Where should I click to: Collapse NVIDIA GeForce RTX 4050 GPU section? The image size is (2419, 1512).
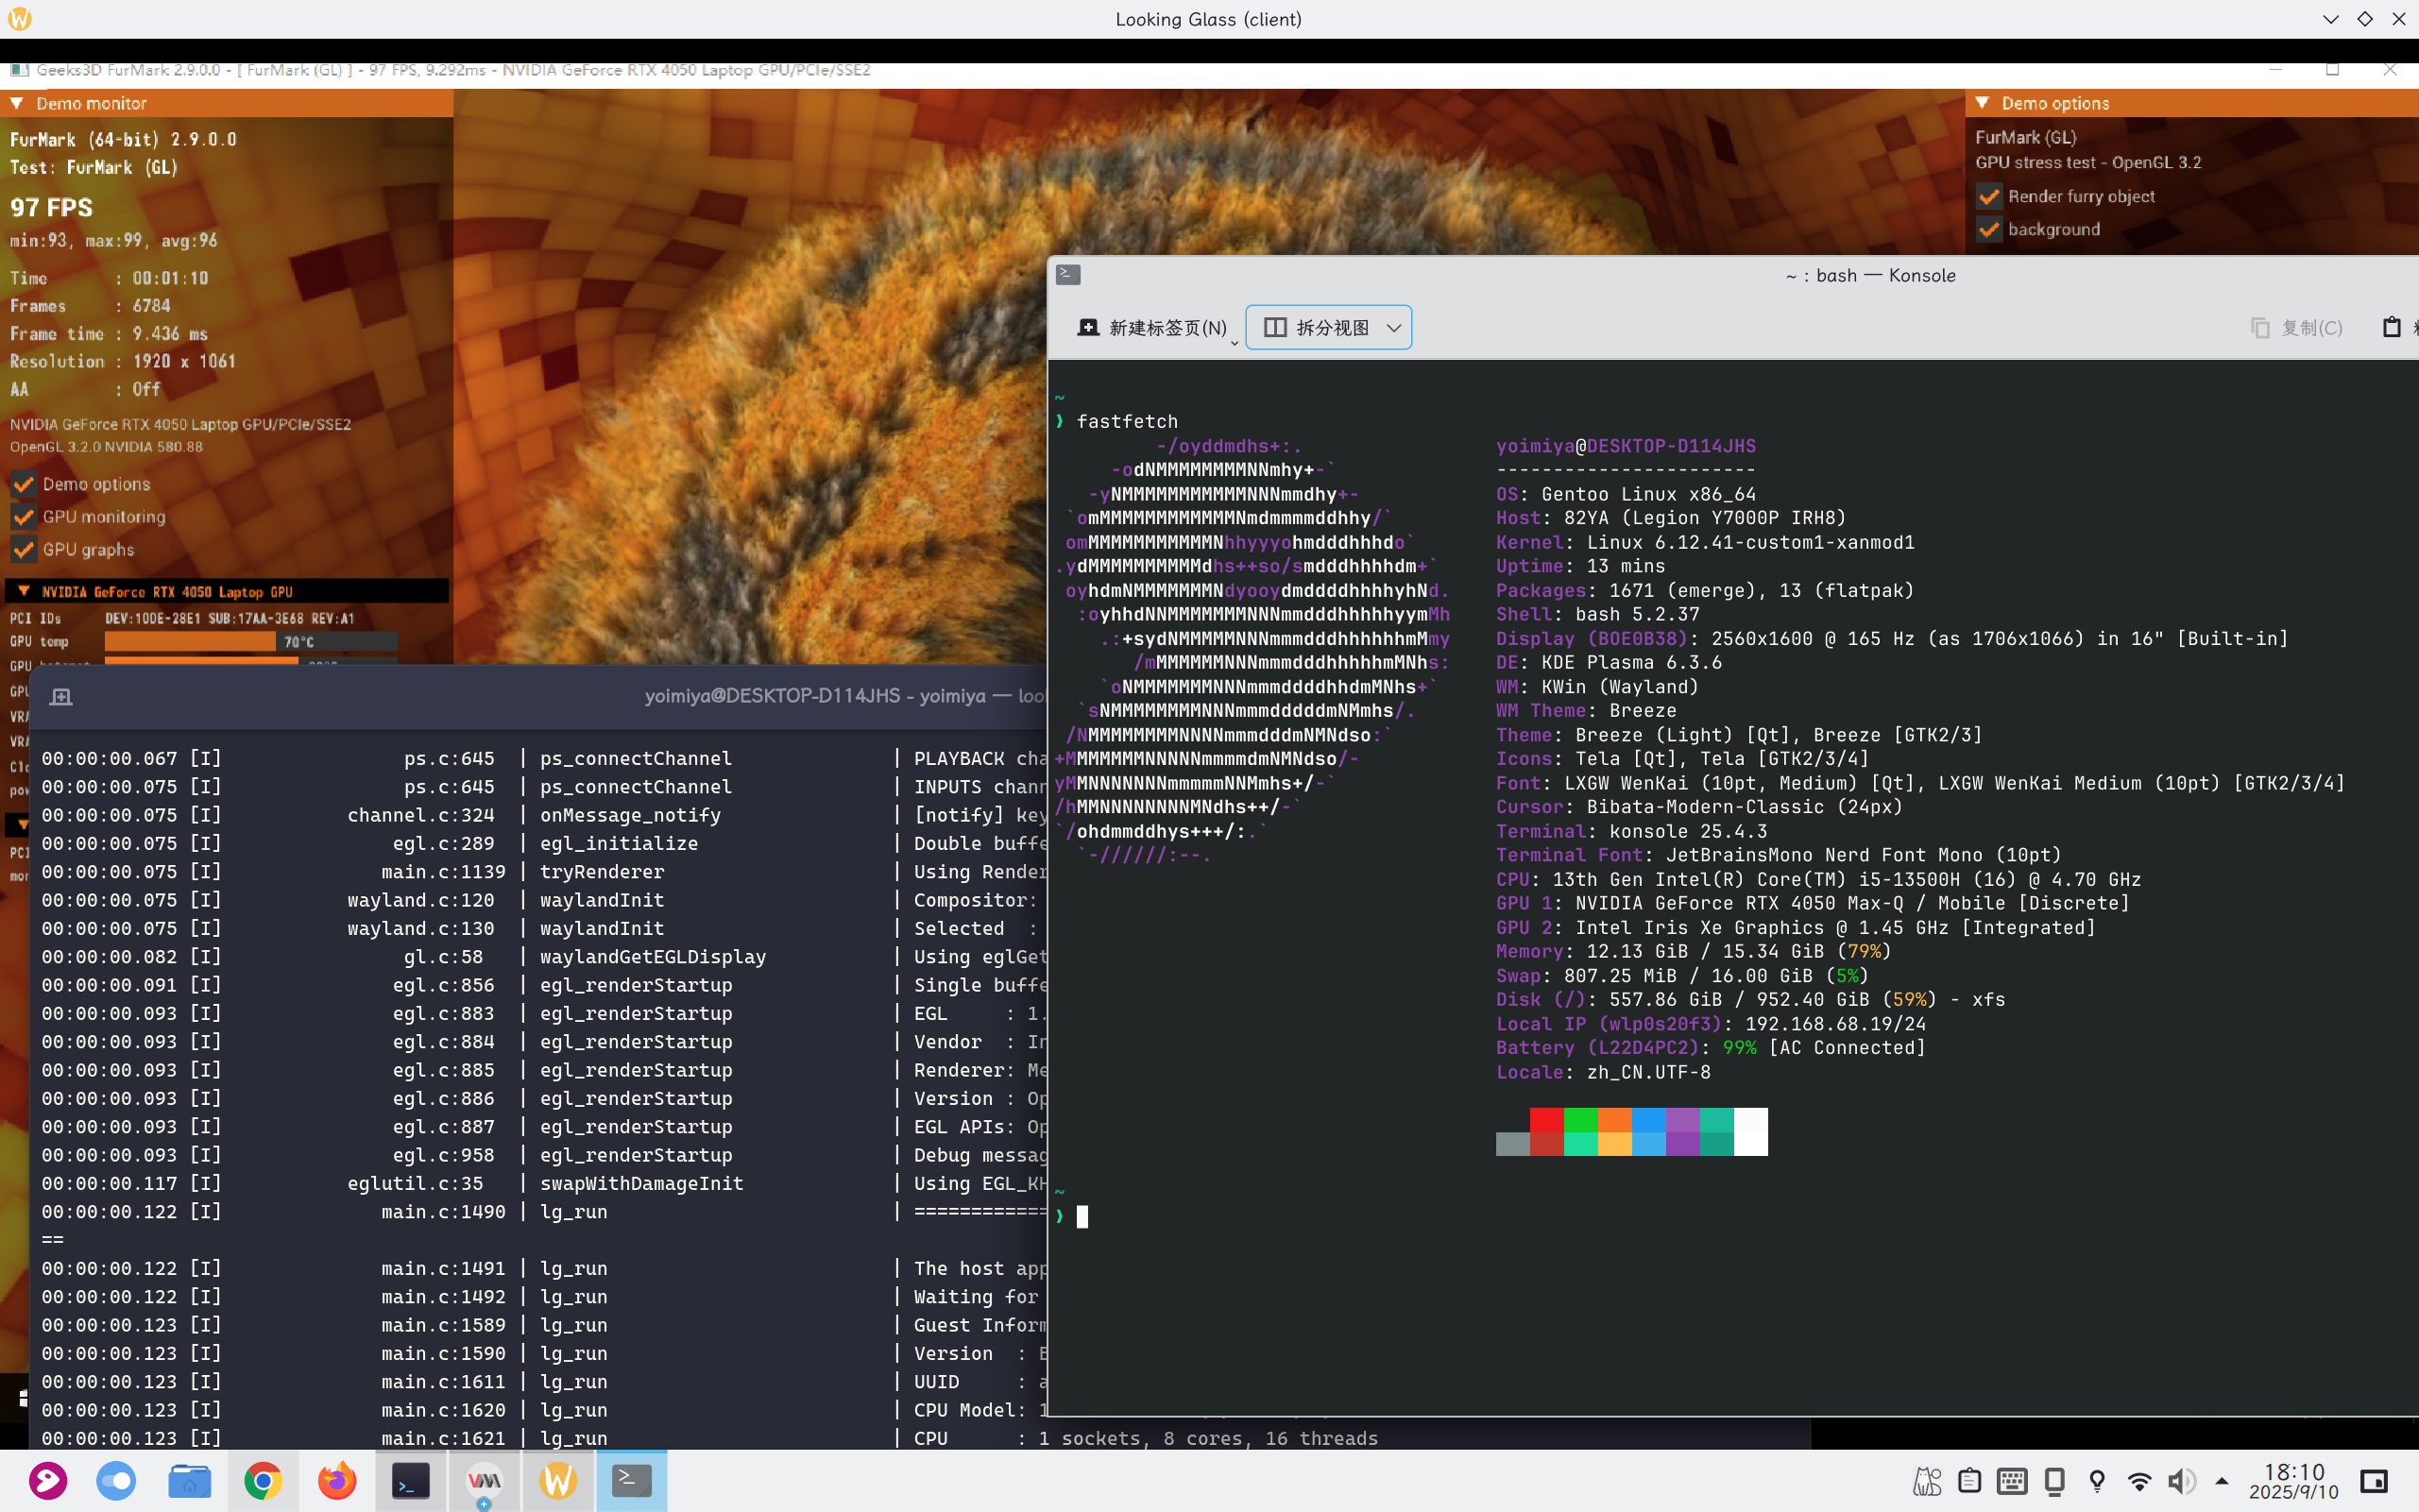tap(23, 592)
